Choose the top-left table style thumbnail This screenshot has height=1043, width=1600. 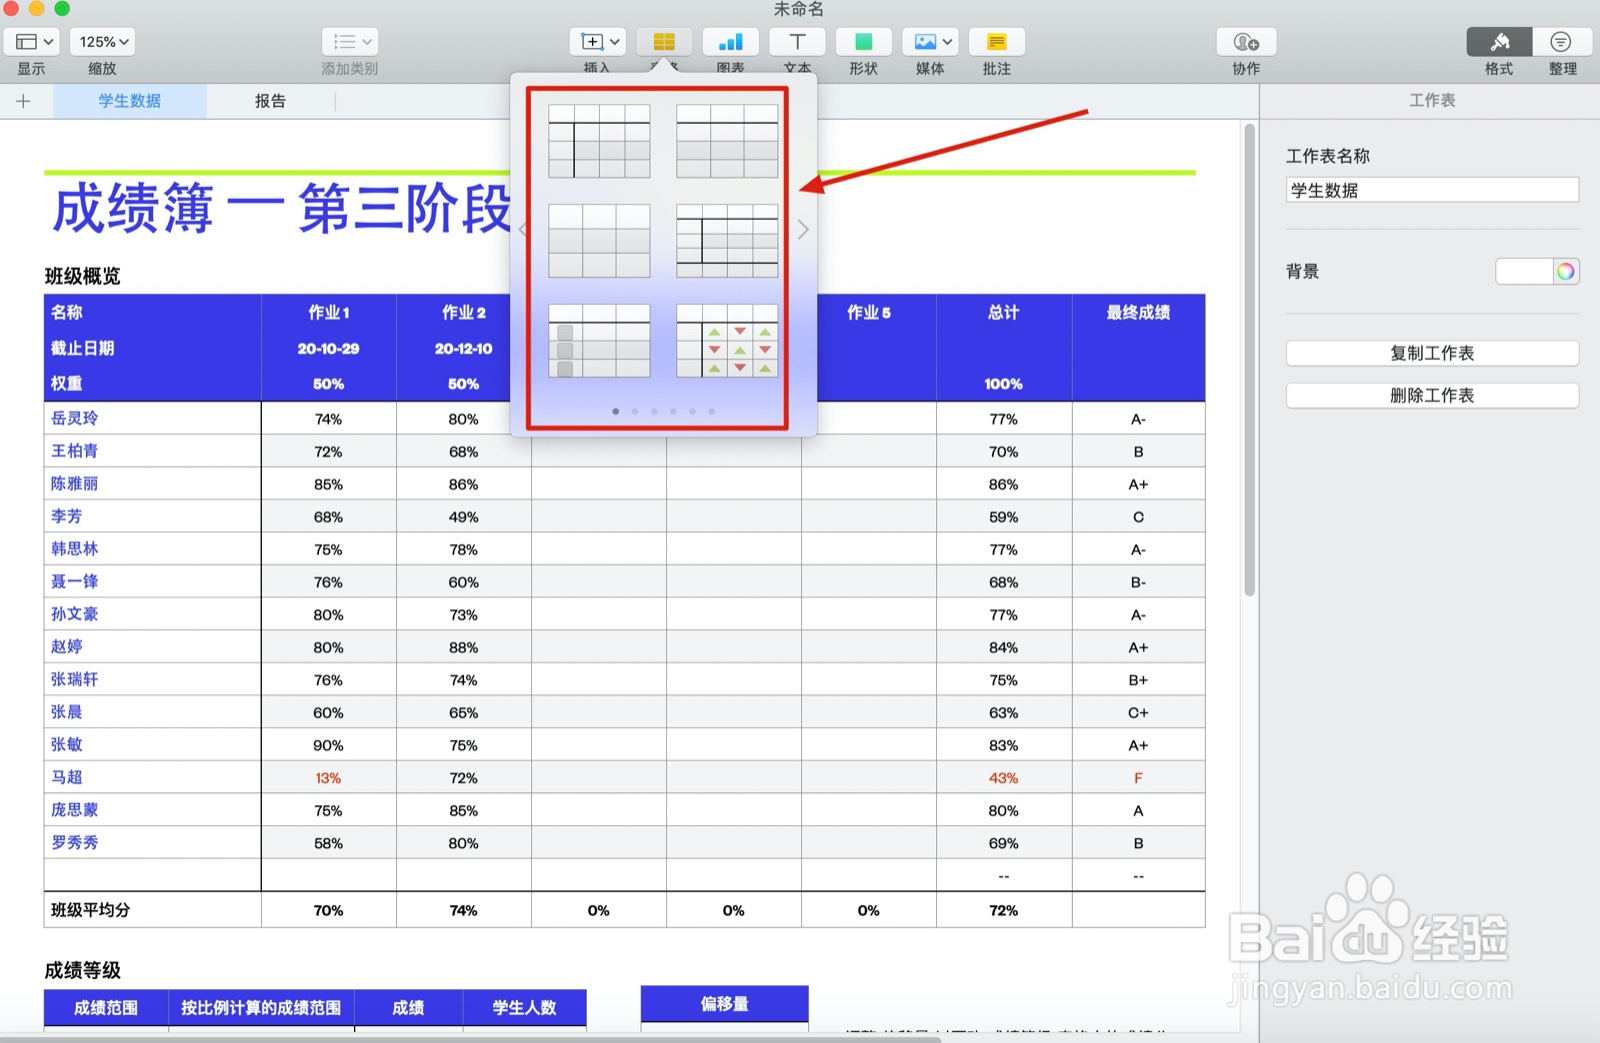tap(598, 140)
